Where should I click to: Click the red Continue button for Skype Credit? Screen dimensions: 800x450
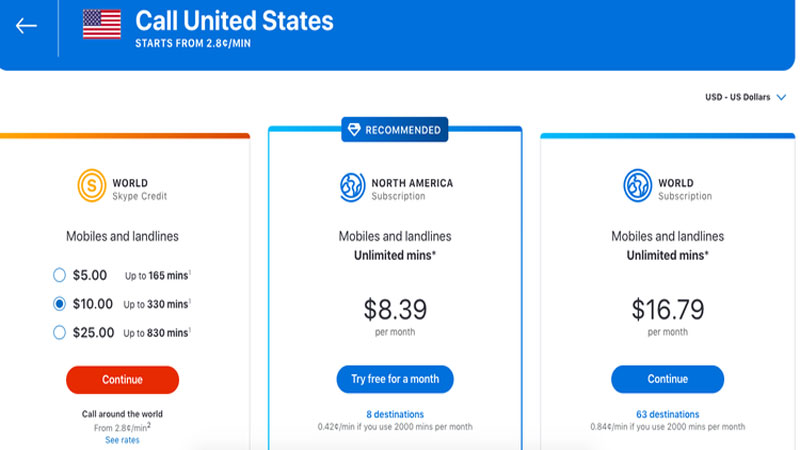click(x=122, y=380)
